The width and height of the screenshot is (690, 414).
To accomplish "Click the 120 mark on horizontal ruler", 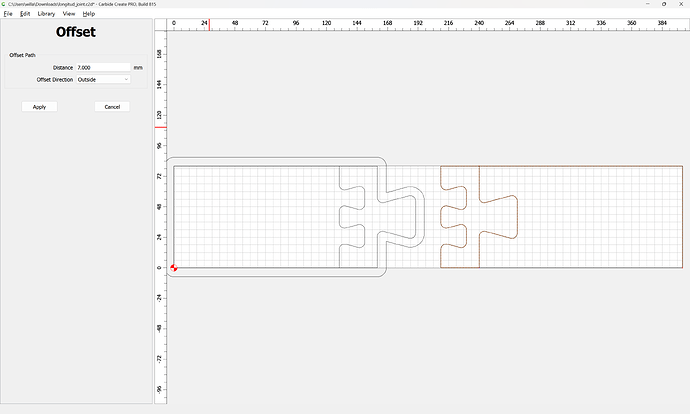I will coord(326,23).
